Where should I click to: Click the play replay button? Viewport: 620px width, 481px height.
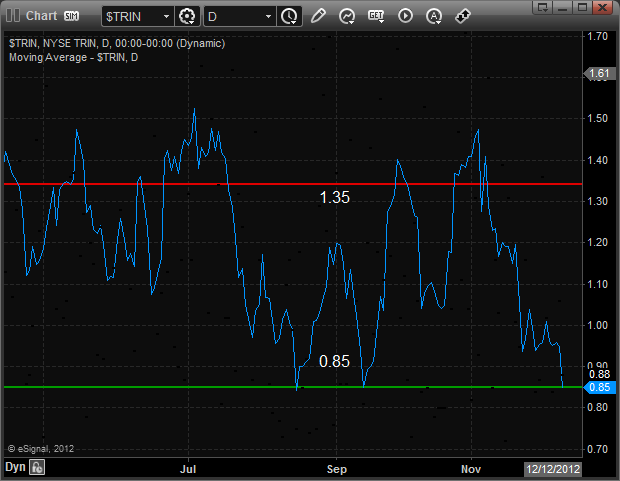click(405, 16)
